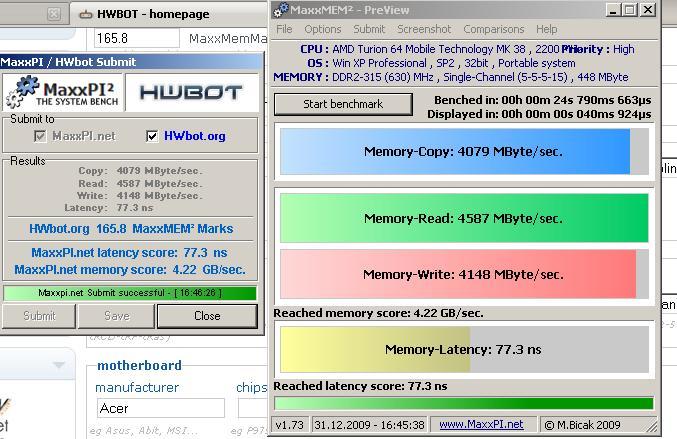This screenshot has height=439, width=677.
Task: Click the chipset input field
Action: pos(253,408)
